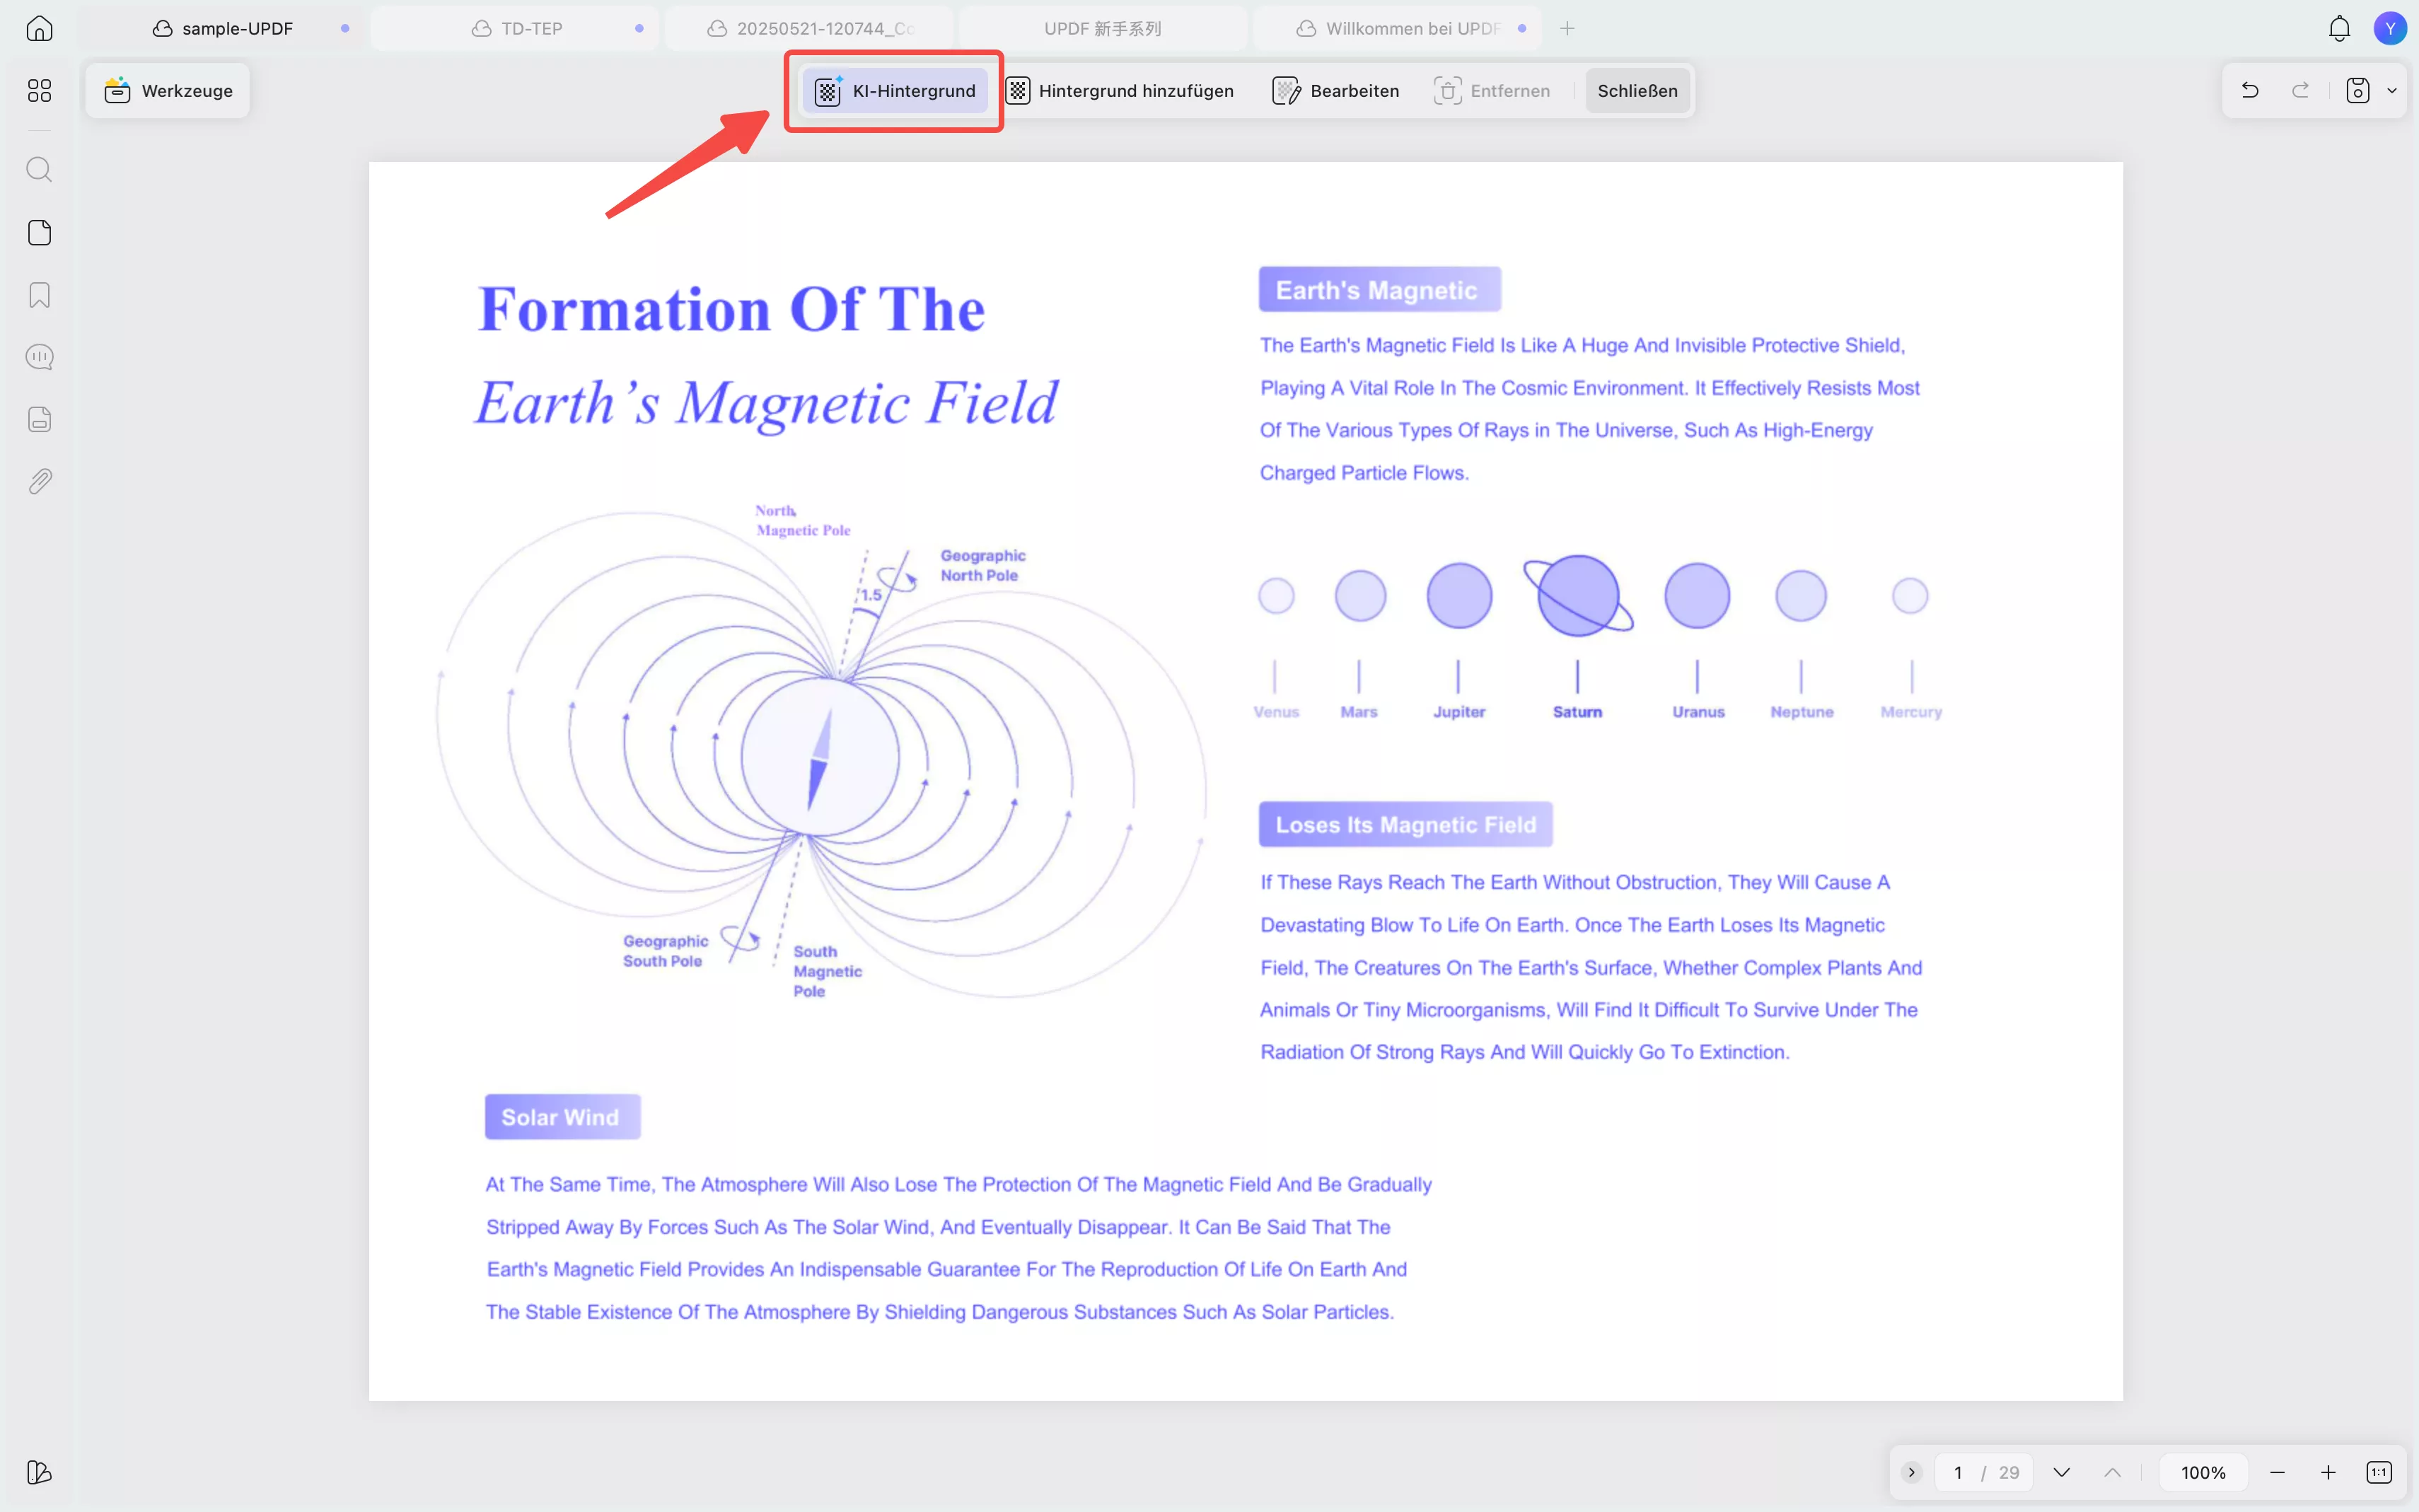Screen dimensions: 2419x1512
Task: Open the comments panel icon
Action: 39,357
